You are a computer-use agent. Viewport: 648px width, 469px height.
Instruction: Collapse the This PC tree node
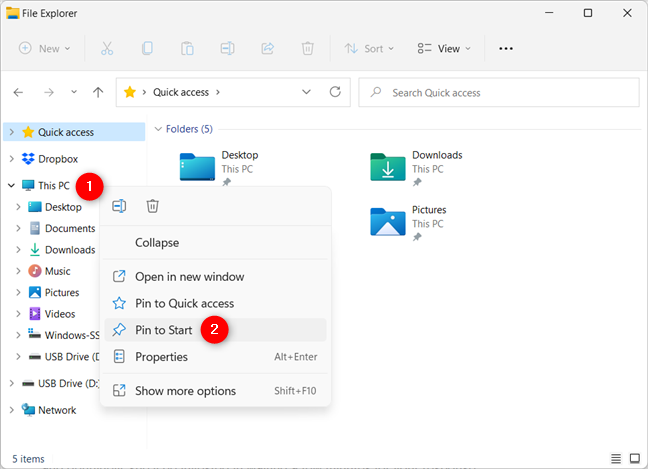[11, 186]
